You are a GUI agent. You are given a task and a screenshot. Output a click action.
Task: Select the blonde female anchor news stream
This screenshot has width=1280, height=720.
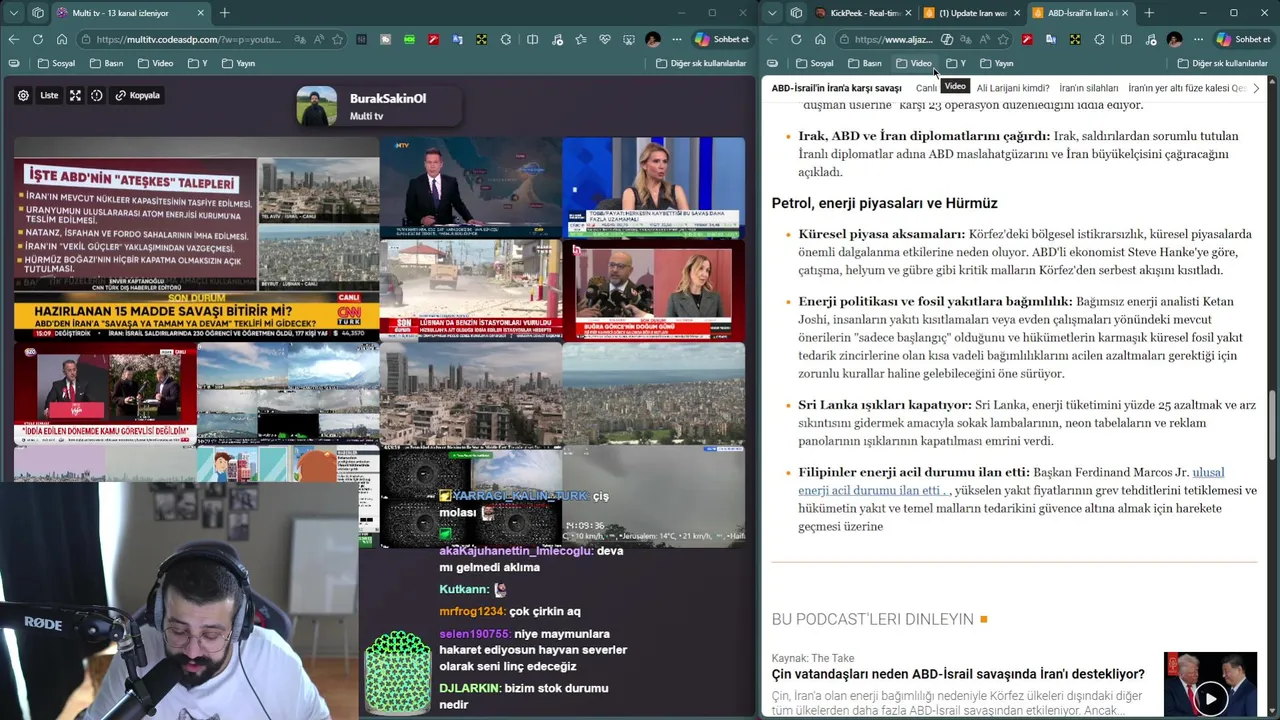point(653,186)
